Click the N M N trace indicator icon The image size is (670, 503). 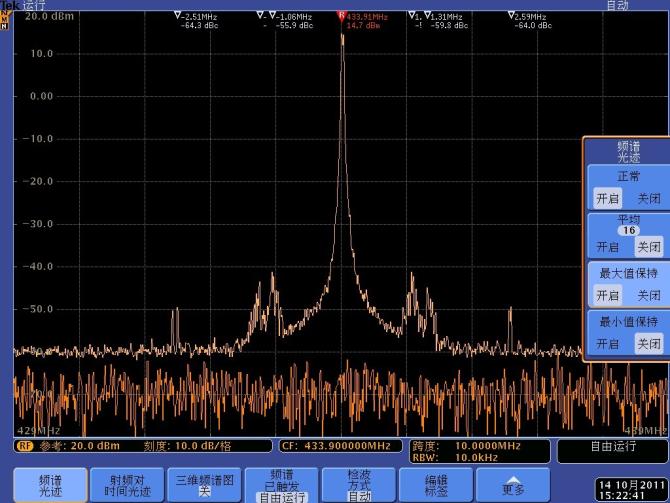pyautogui.click(x=4, y=20)
